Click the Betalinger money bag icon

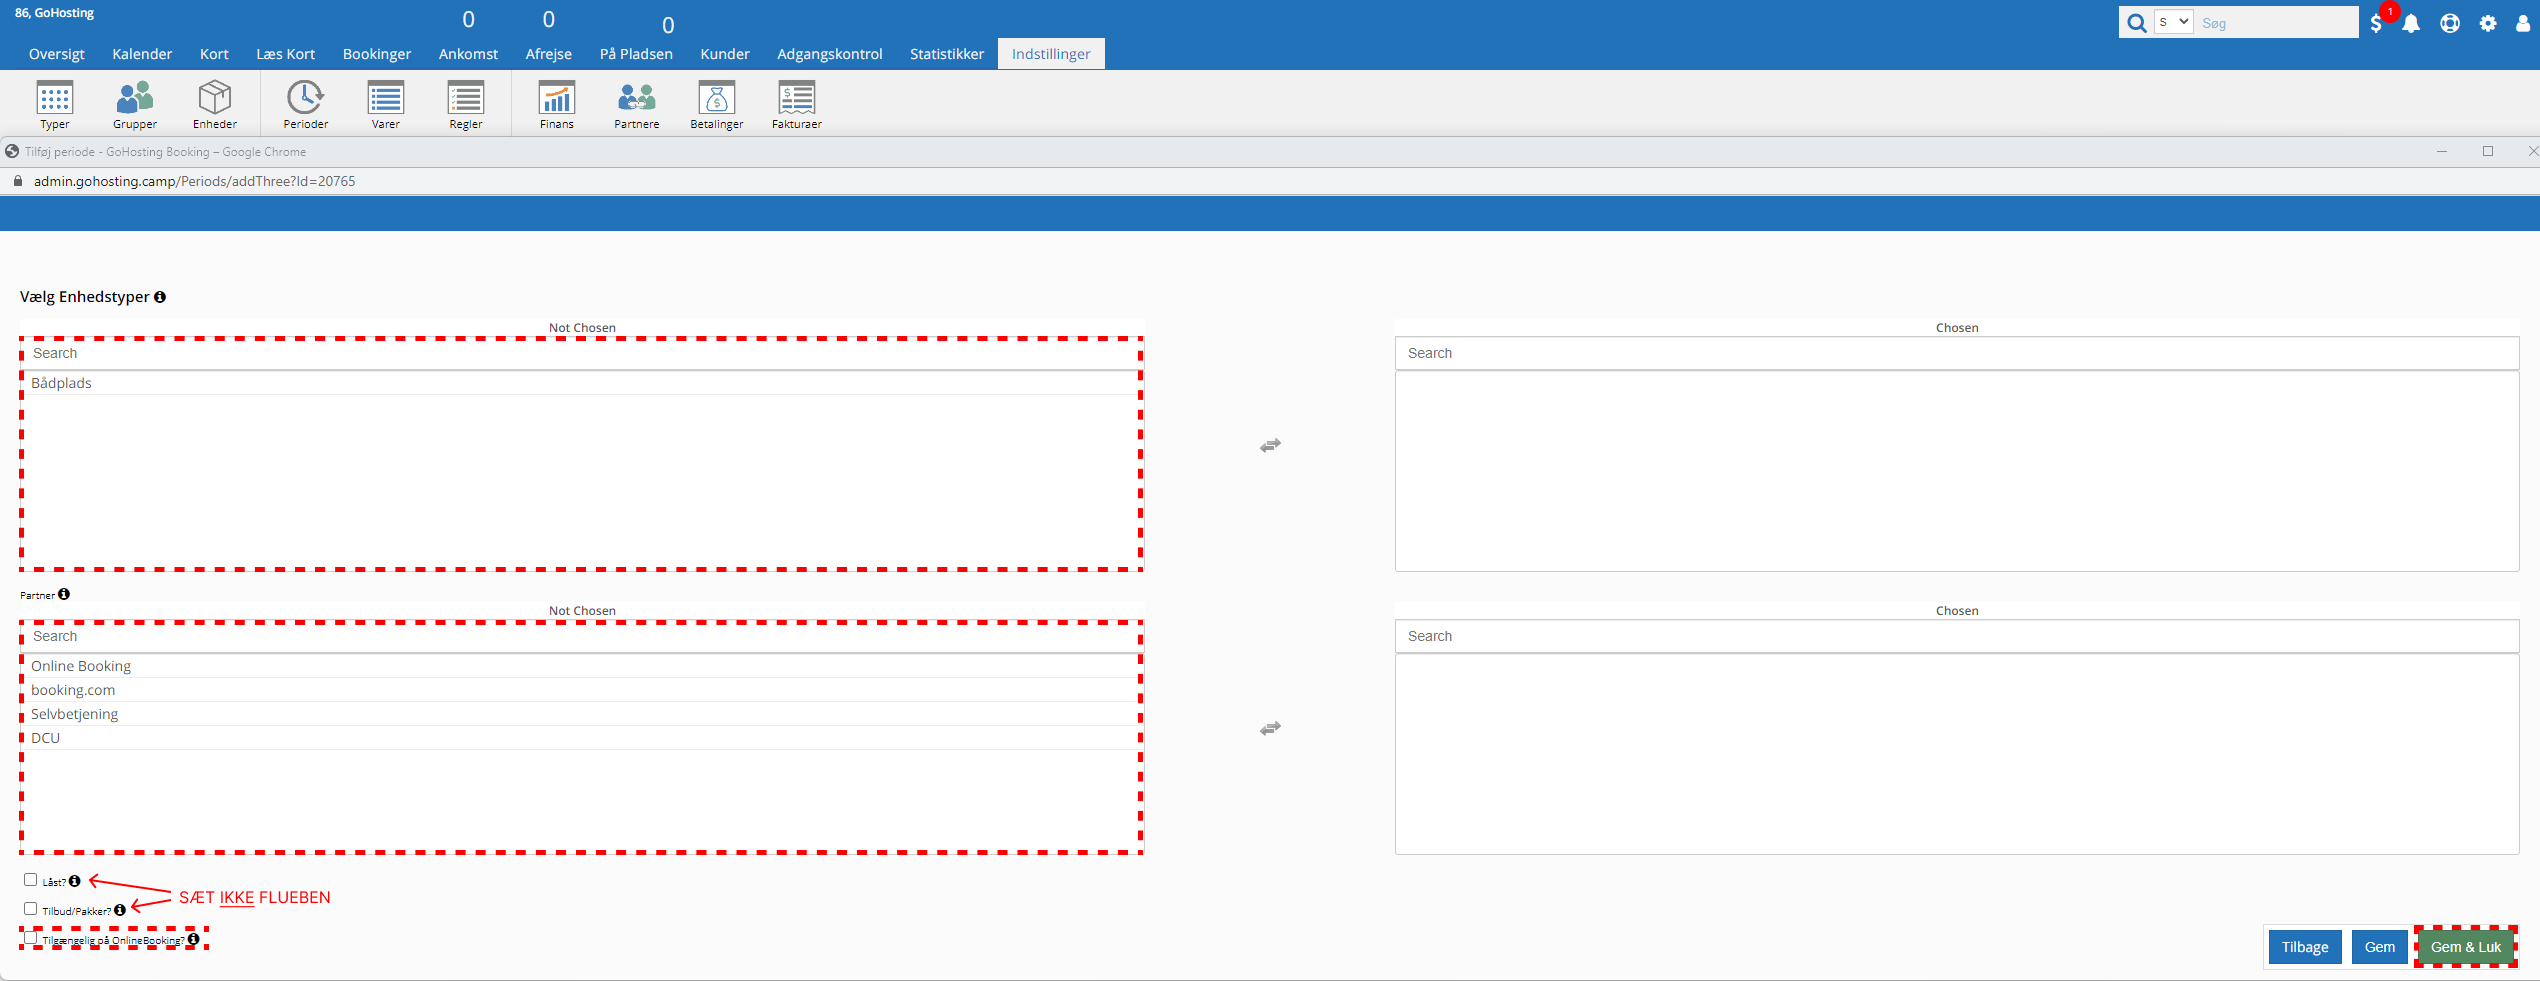click(717, 99)
